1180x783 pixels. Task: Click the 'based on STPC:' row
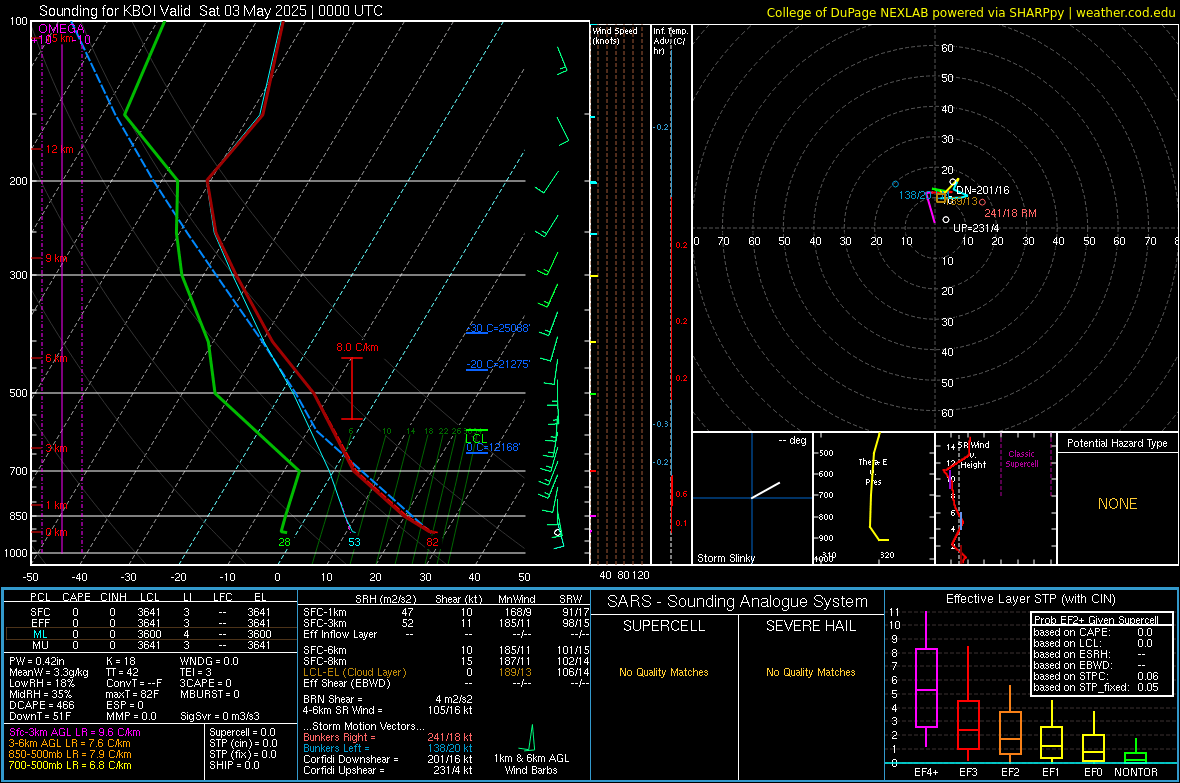pyautogui.click(x=1096, y=676)
